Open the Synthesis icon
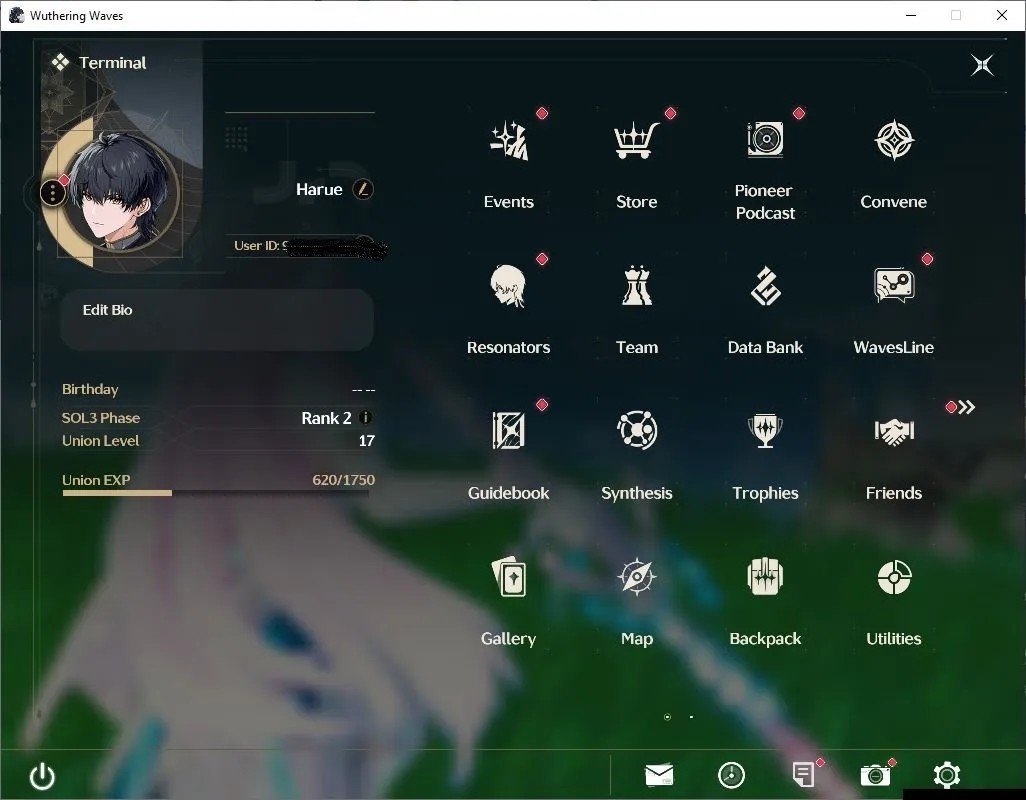The image size is (1026, 800). (637, 430)
